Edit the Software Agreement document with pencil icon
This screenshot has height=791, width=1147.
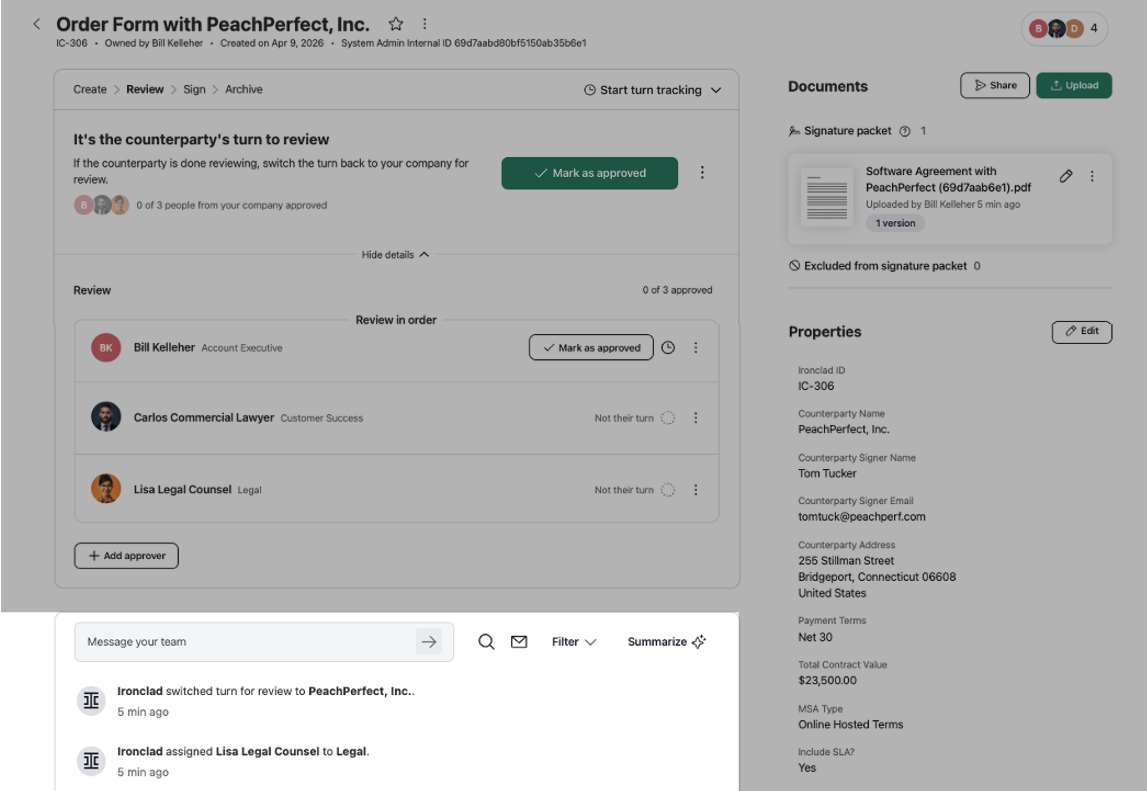coord(1066,176)
